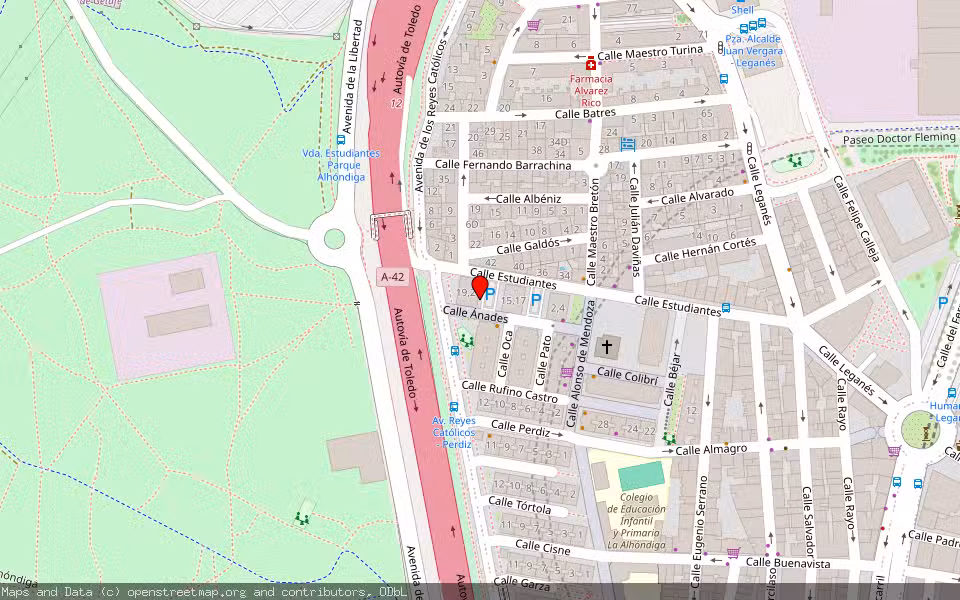Click the A-42 road shield
The width and height of the screenshot is (960, 600).
[x=392, y=277]
